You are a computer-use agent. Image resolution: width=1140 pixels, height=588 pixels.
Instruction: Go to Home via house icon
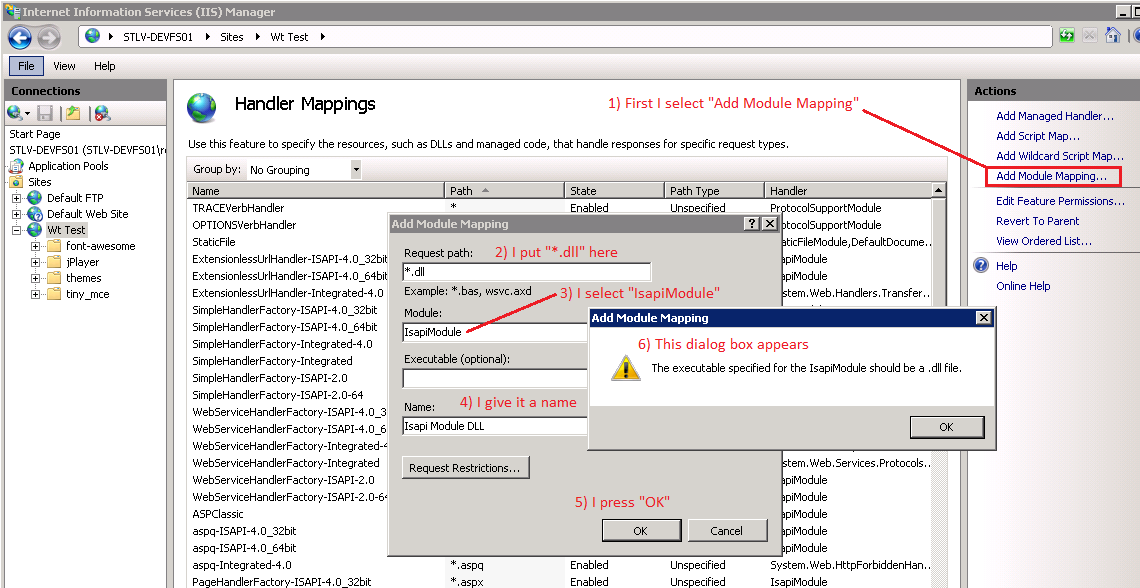tap(1111, 36)
